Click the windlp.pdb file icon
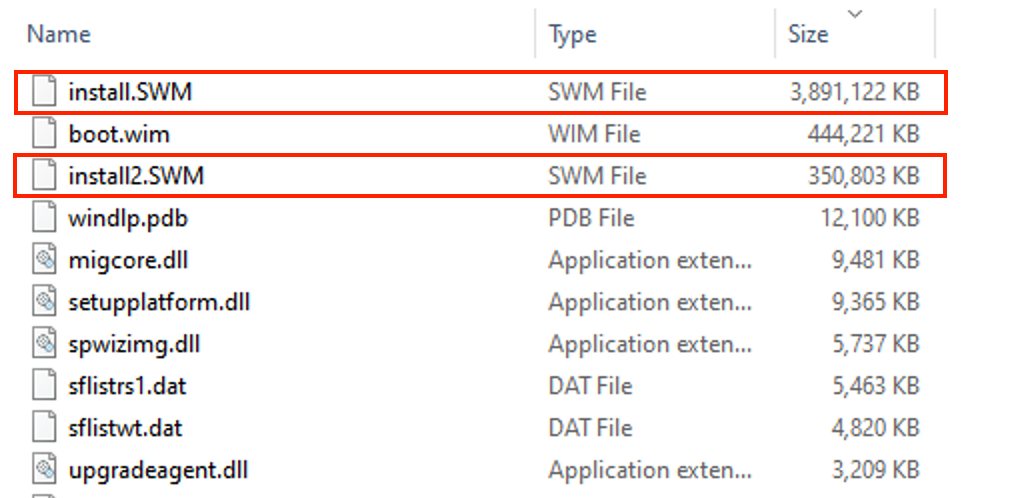1014x498 pixels. tap(43, 218)
